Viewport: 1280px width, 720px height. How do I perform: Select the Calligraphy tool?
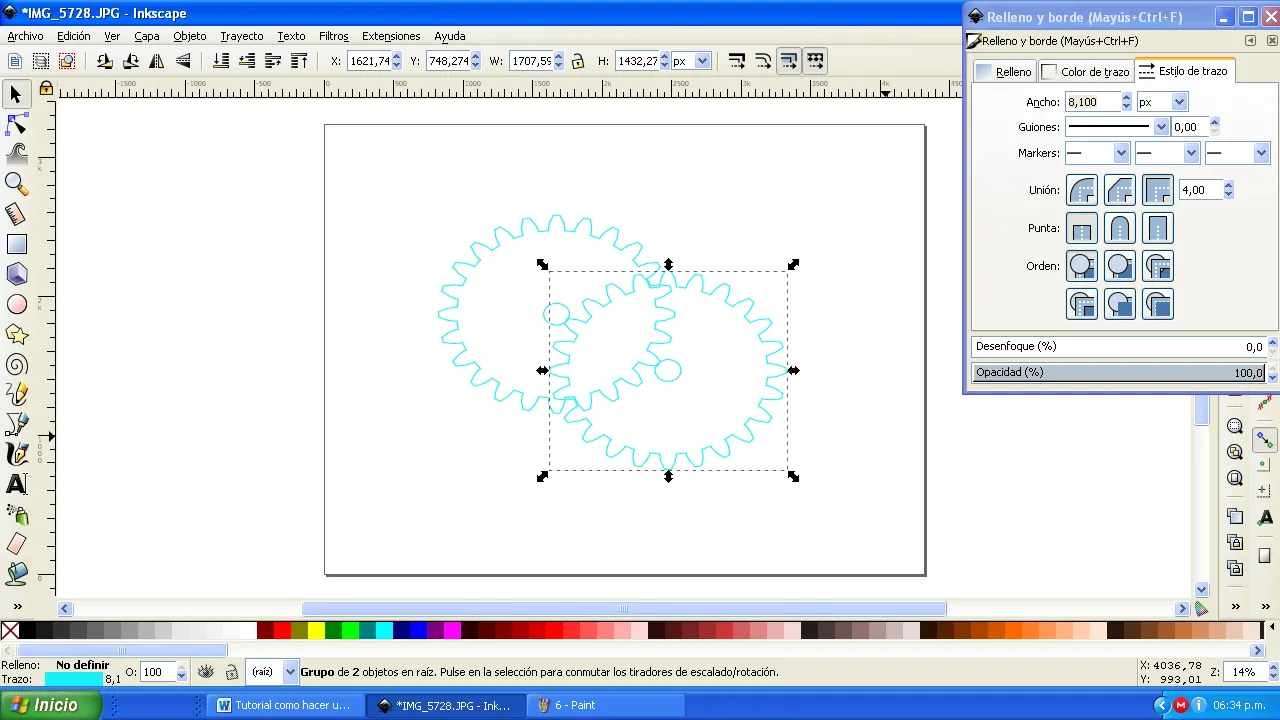16,454
